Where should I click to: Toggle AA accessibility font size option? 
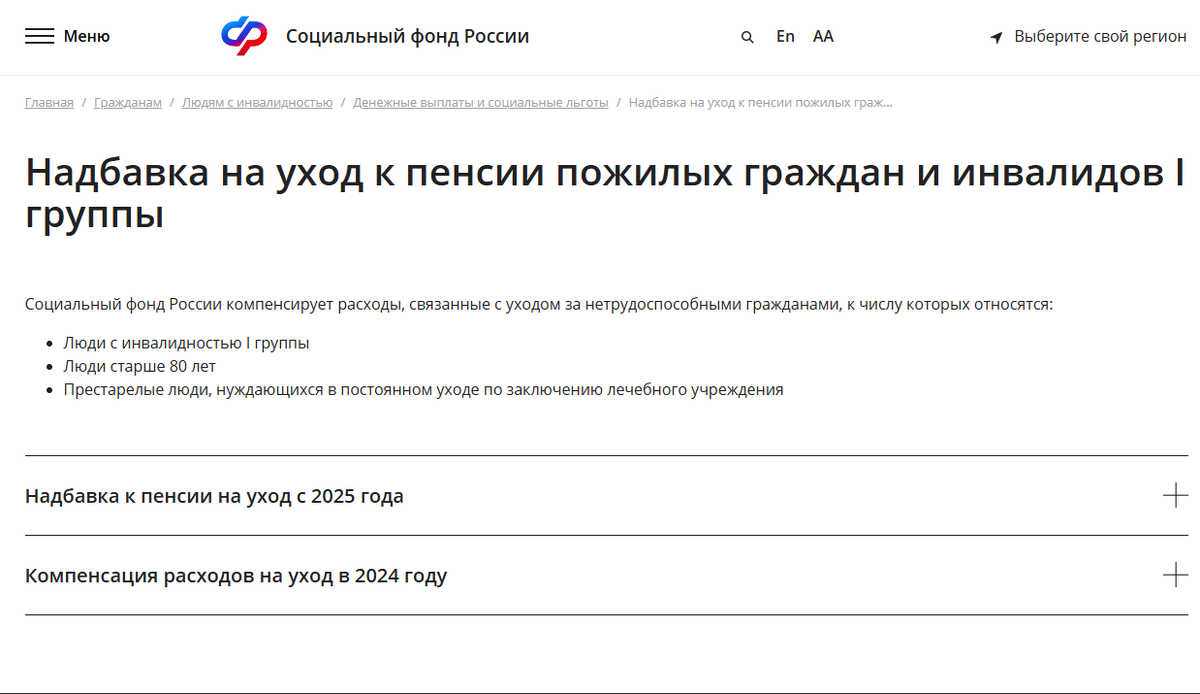(x=823, y=36)
